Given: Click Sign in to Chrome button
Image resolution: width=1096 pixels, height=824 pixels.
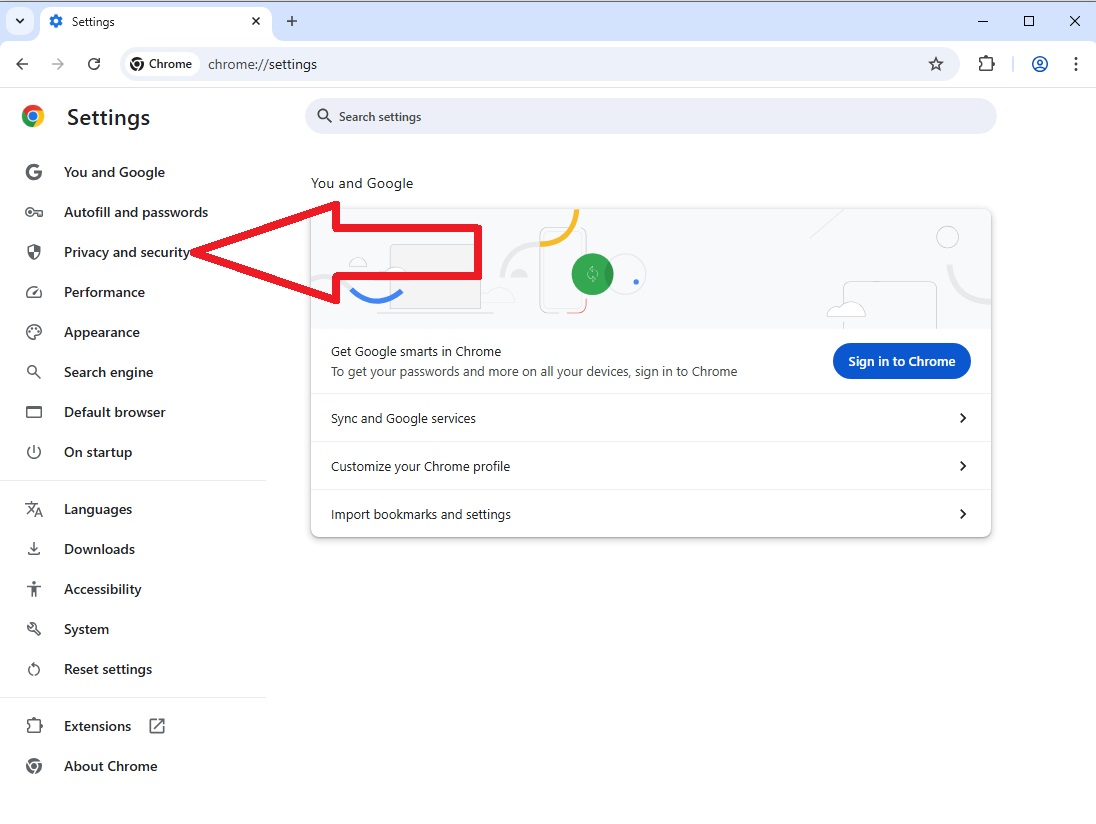Looking at the screenshot, I should click(901, 361).
